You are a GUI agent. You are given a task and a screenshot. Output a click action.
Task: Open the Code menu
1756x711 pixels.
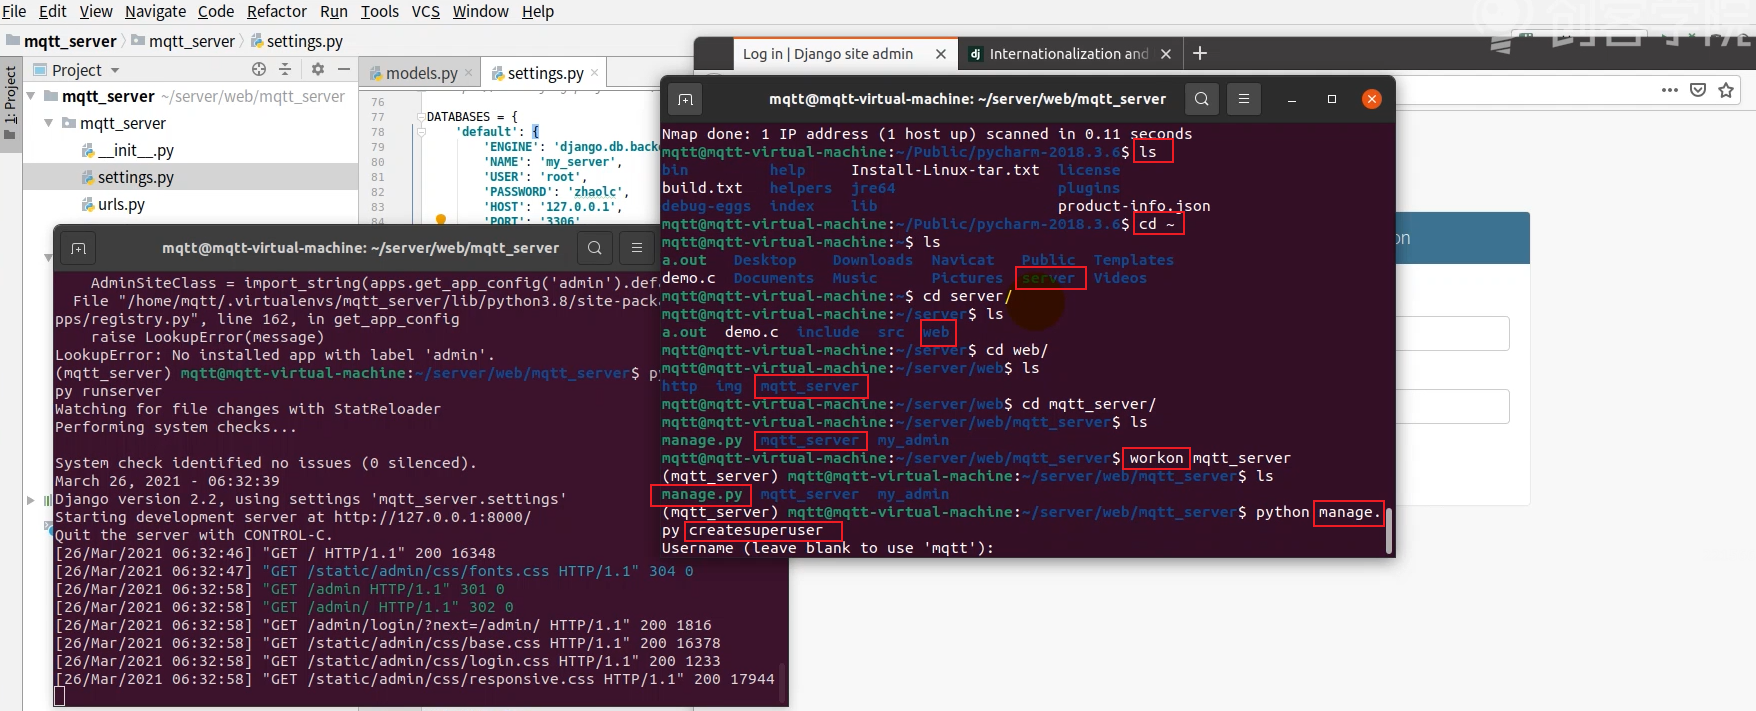point(216,11)
